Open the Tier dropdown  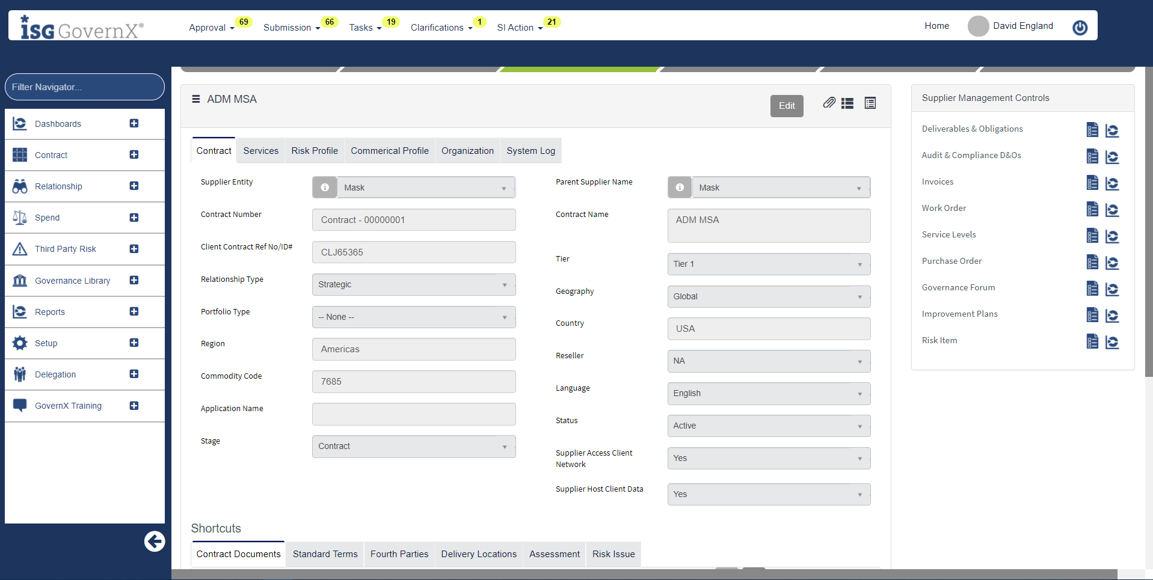[768, 264]
